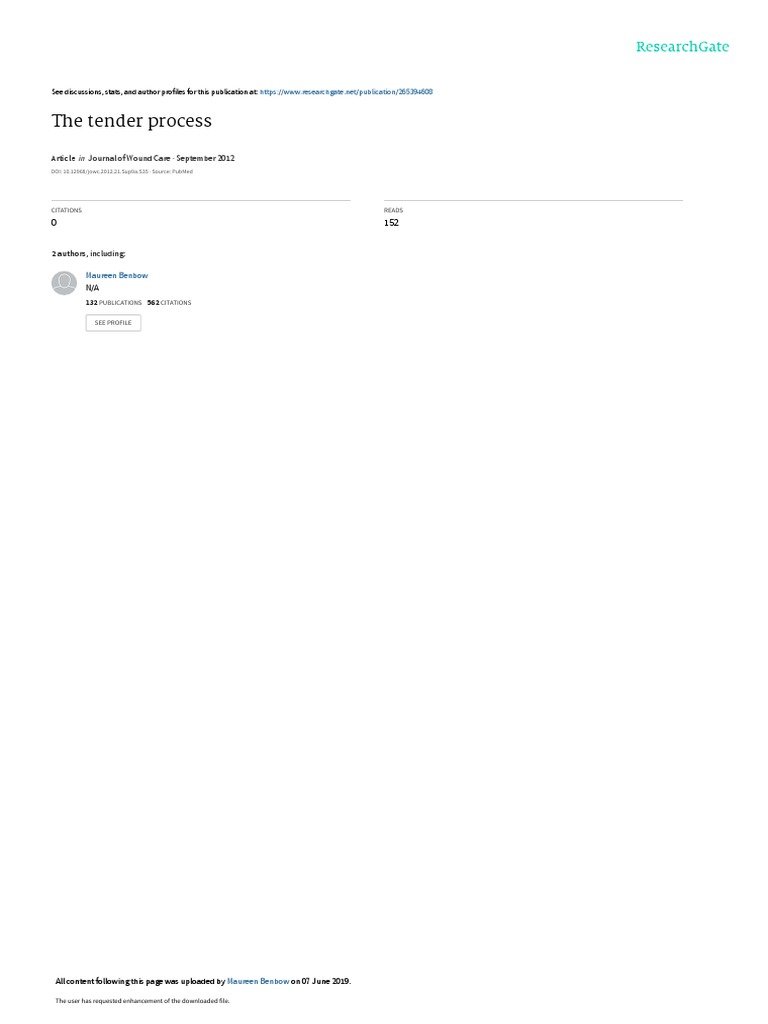Image resolution: width=768 pixels, height=1024 pixels.
Task: Select the Journal of Wound Care text
Action: tap(129, 158)
